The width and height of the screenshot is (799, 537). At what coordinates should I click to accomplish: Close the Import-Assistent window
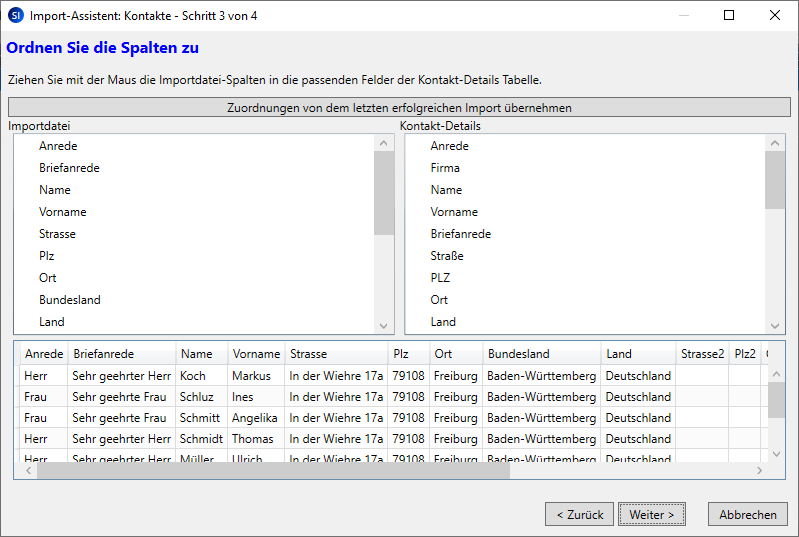click(774, 15)
